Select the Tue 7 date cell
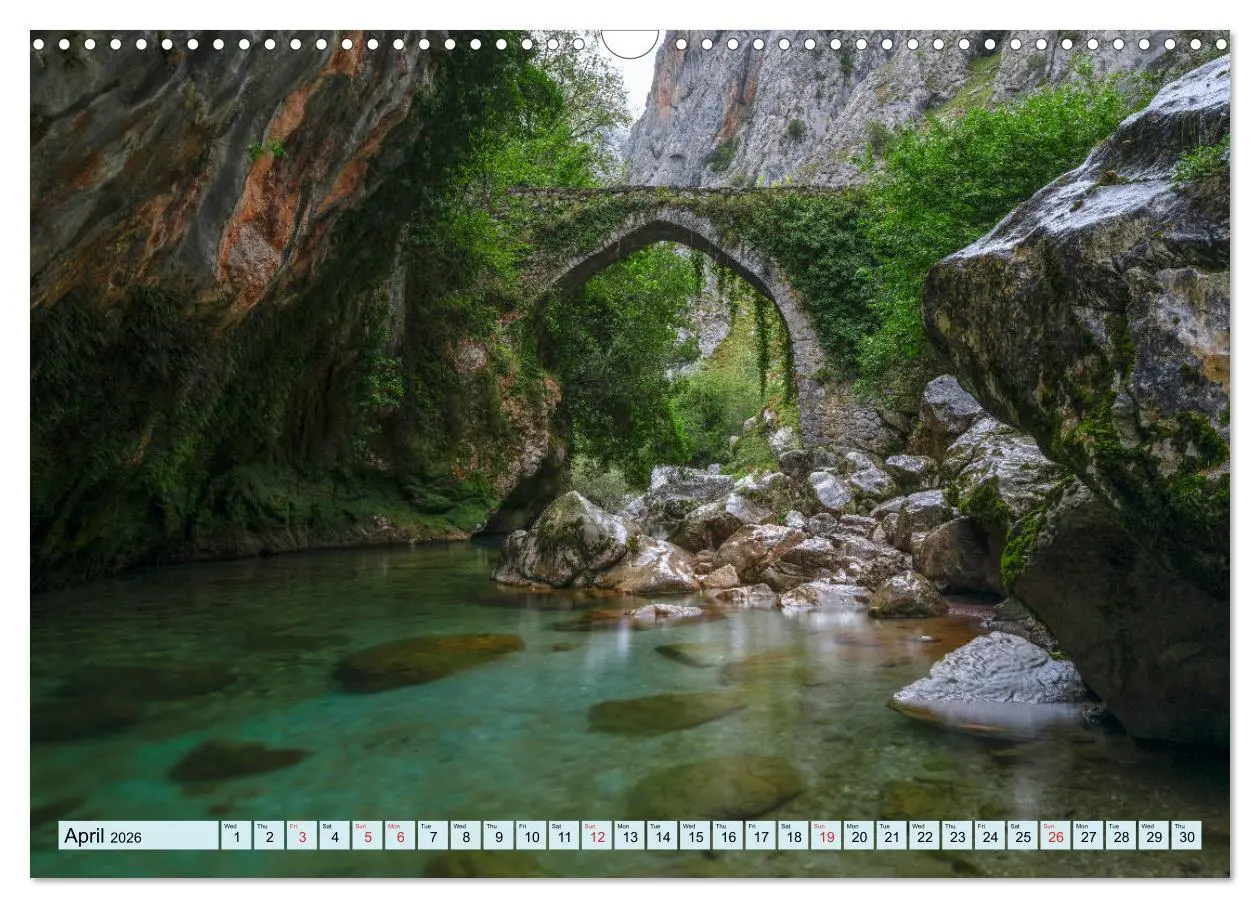 click(433, 836)
